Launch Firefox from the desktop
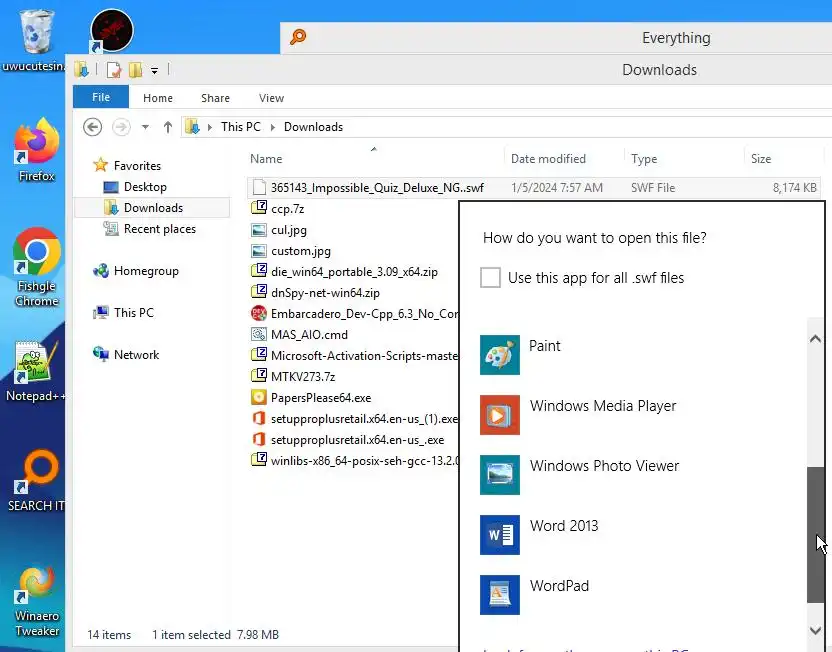The image size is (832, 652). (x=36, y=150)
